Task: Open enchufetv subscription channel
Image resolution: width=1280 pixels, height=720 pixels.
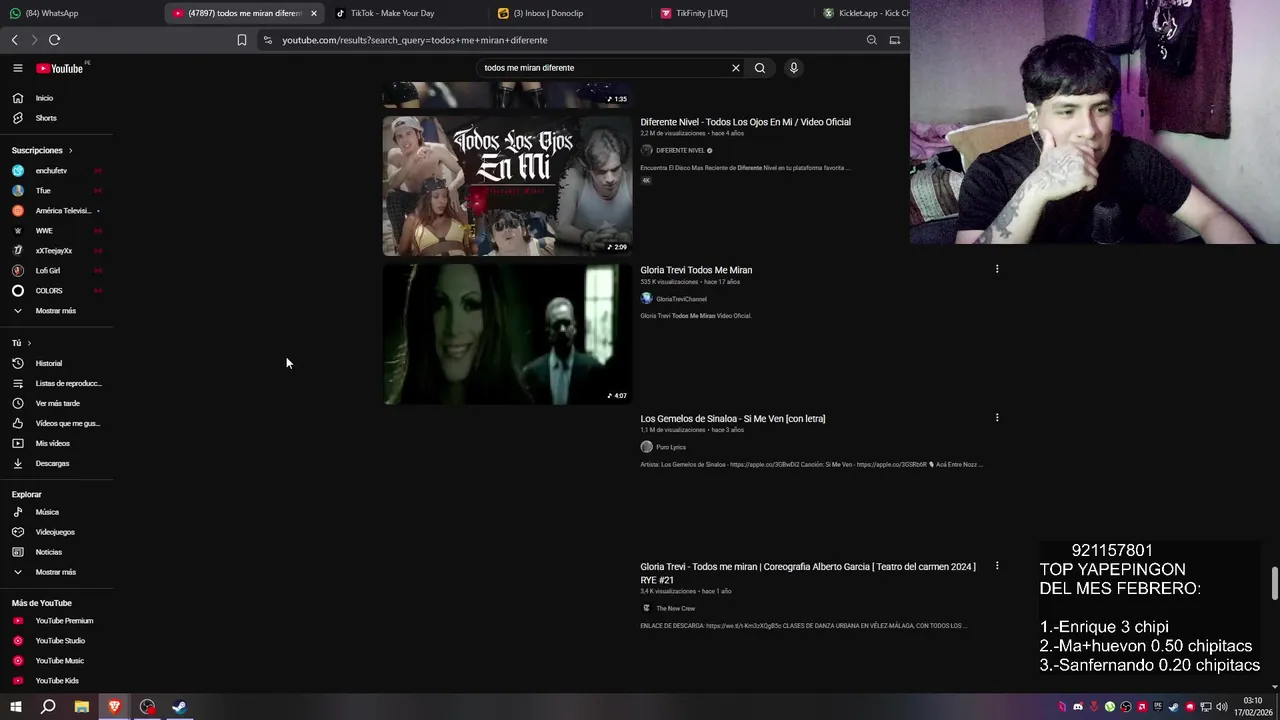Action: coord(56,171)
